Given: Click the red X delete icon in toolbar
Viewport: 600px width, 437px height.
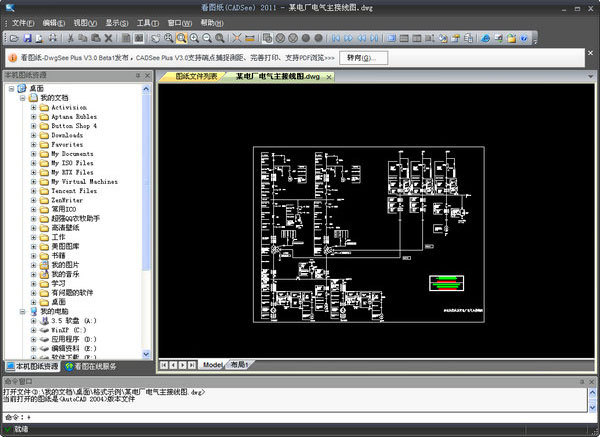Looking at the screenshot, I should point(108,38).
